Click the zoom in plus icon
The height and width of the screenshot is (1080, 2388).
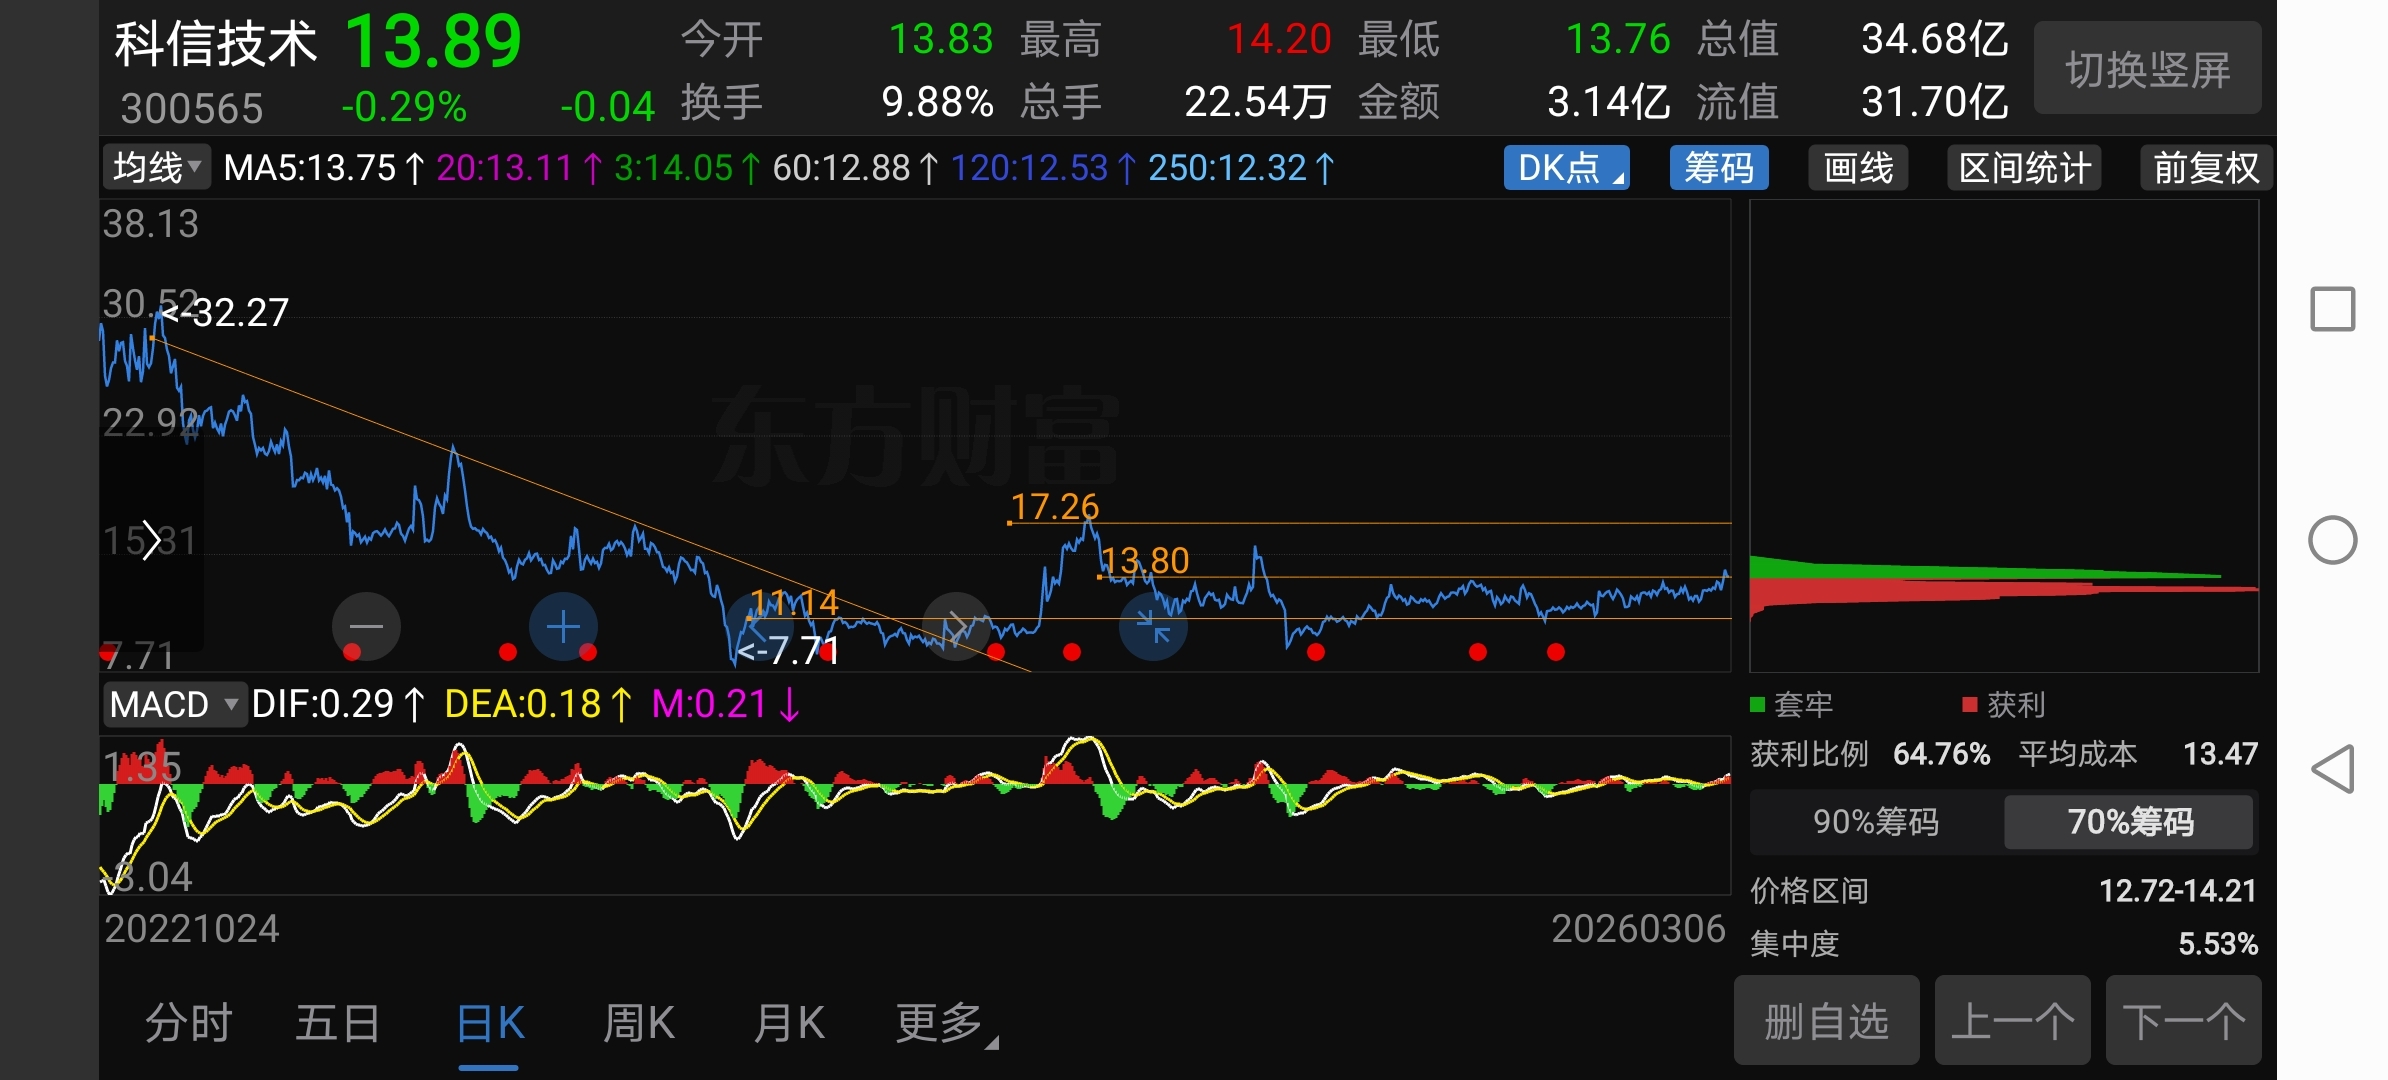(563, 627)
